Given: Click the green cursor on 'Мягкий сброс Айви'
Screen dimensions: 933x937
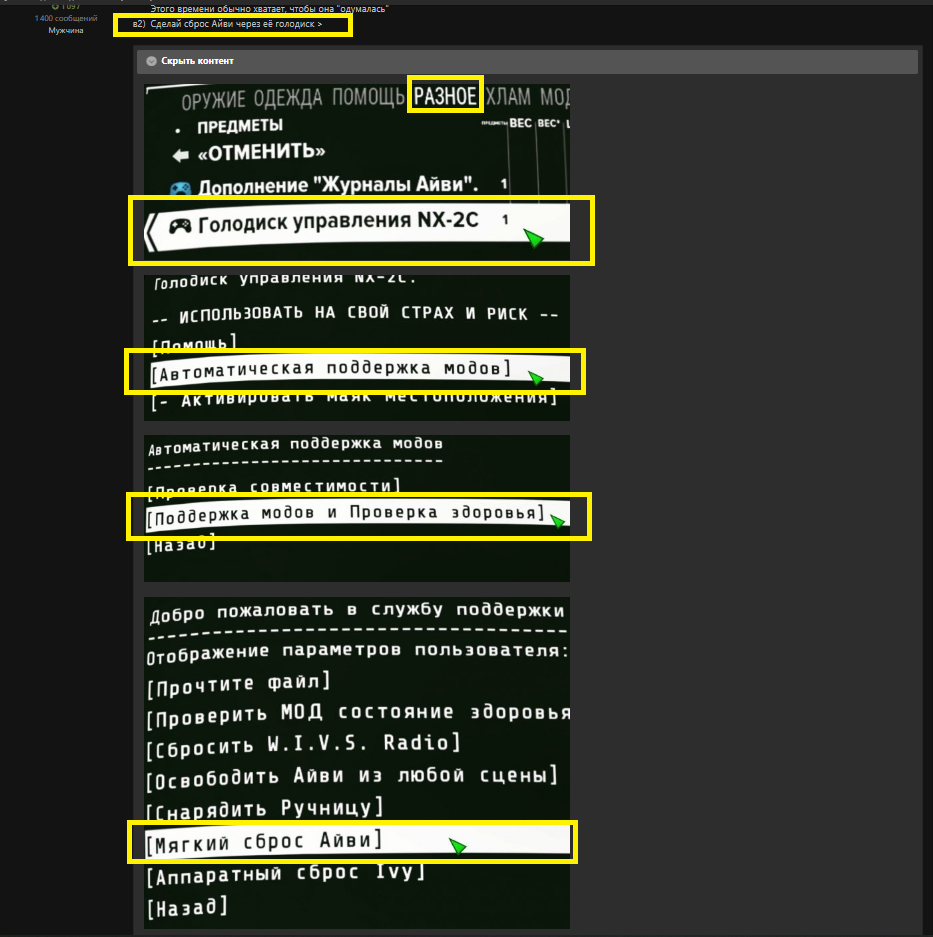Looking at the screenshot, I should (x=457, y=846).
